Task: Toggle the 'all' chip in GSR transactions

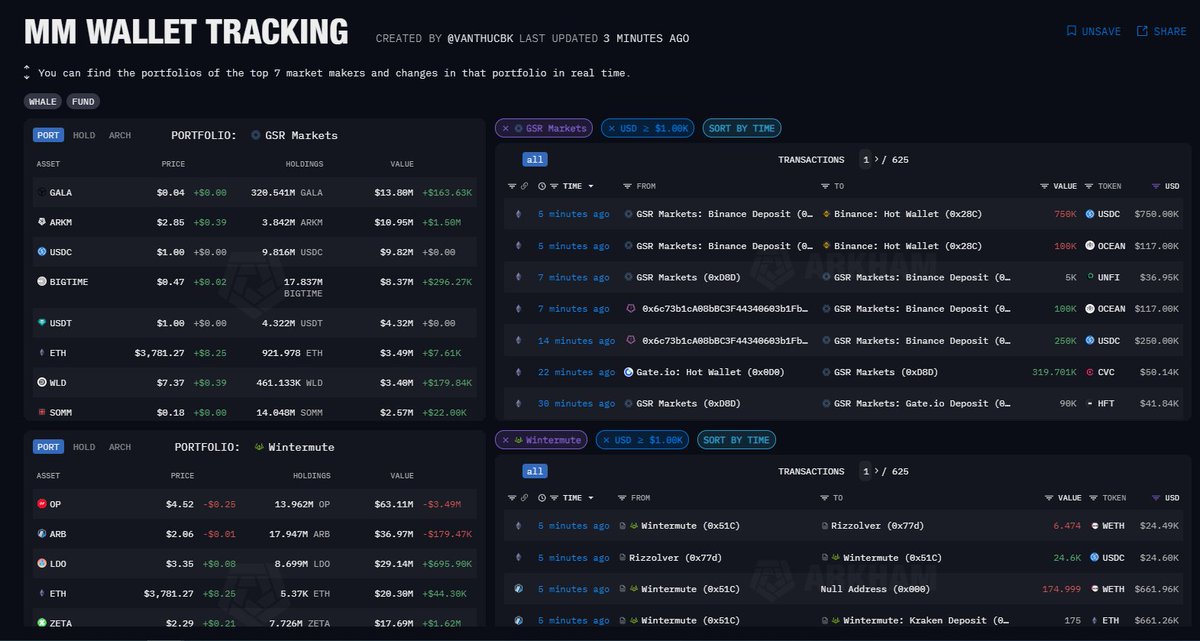Action: click(x=535, y=159)
